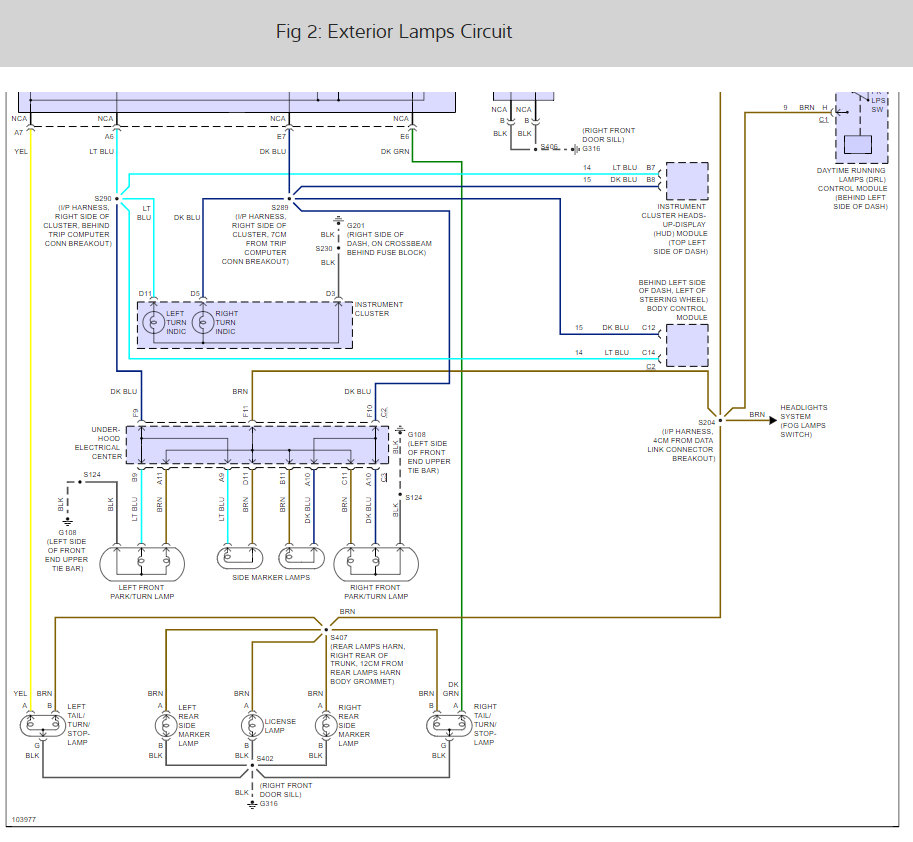Click the G201 ground symbol
This screenshot has width=913, height=842.
click(x=338, y=221)
